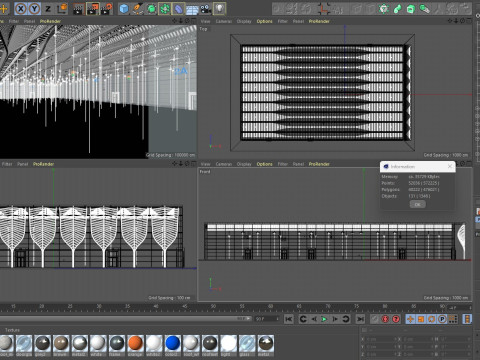Go to end of timeline
Image resolution: width=480 pixels, height=360 pixels.
point(360,319)
